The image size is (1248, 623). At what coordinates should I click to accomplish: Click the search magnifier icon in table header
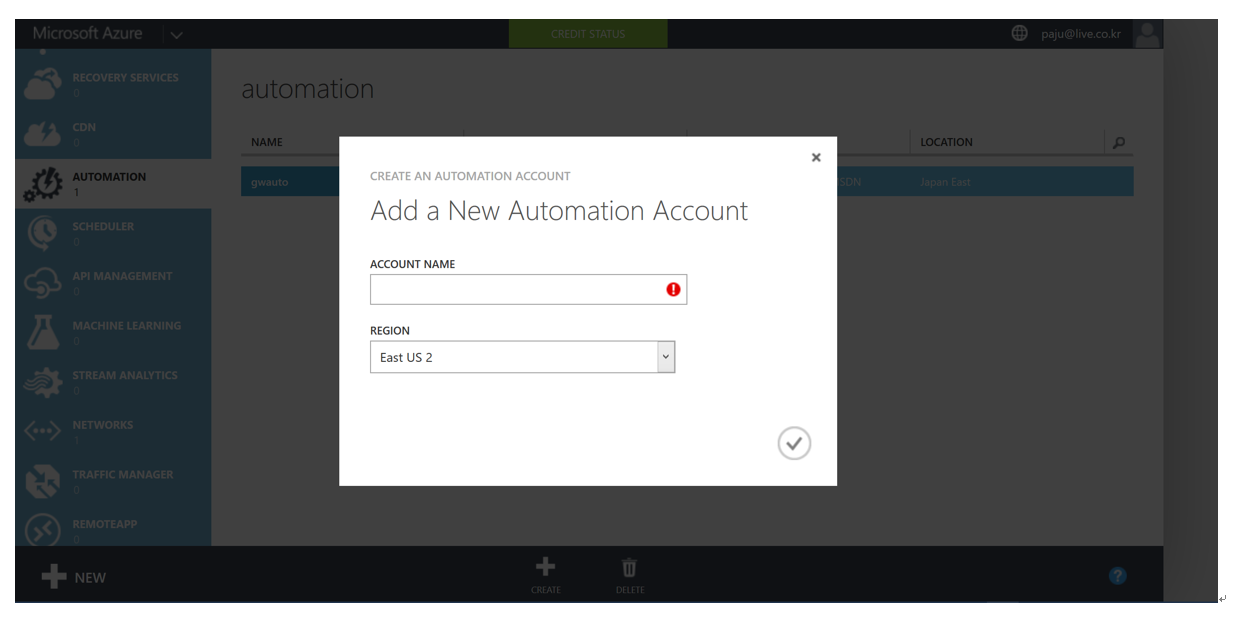pyautogui.click(x=1119, y=143)
